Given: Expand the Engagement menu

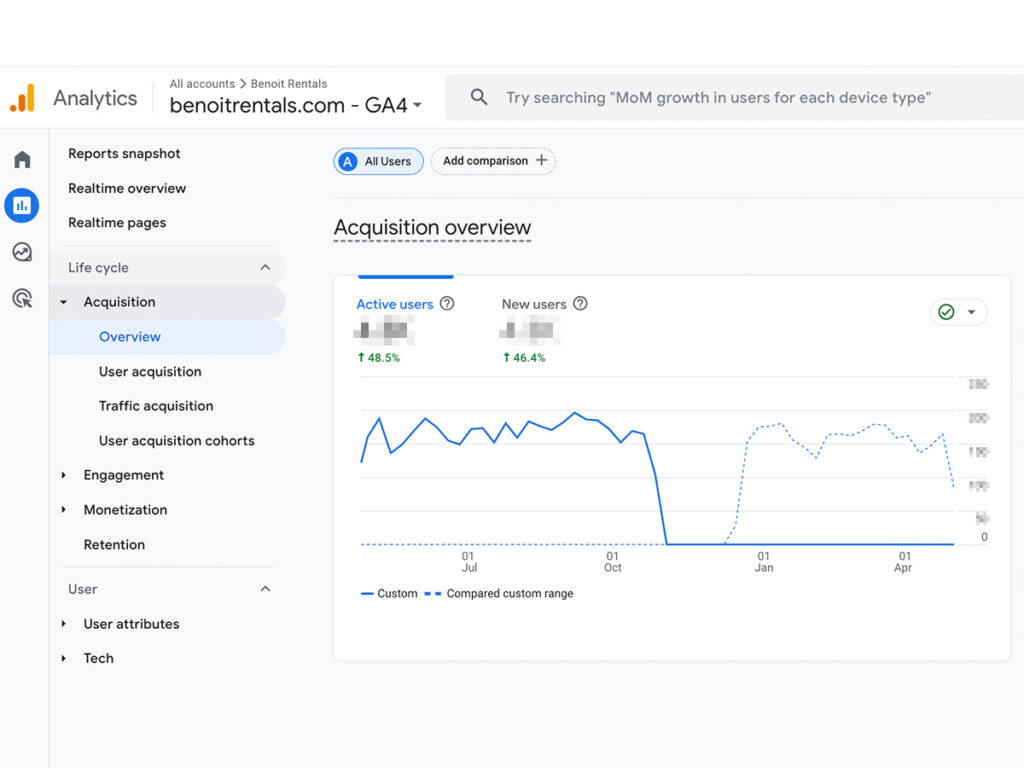Looking at the screenshot, I should point(123,475).
